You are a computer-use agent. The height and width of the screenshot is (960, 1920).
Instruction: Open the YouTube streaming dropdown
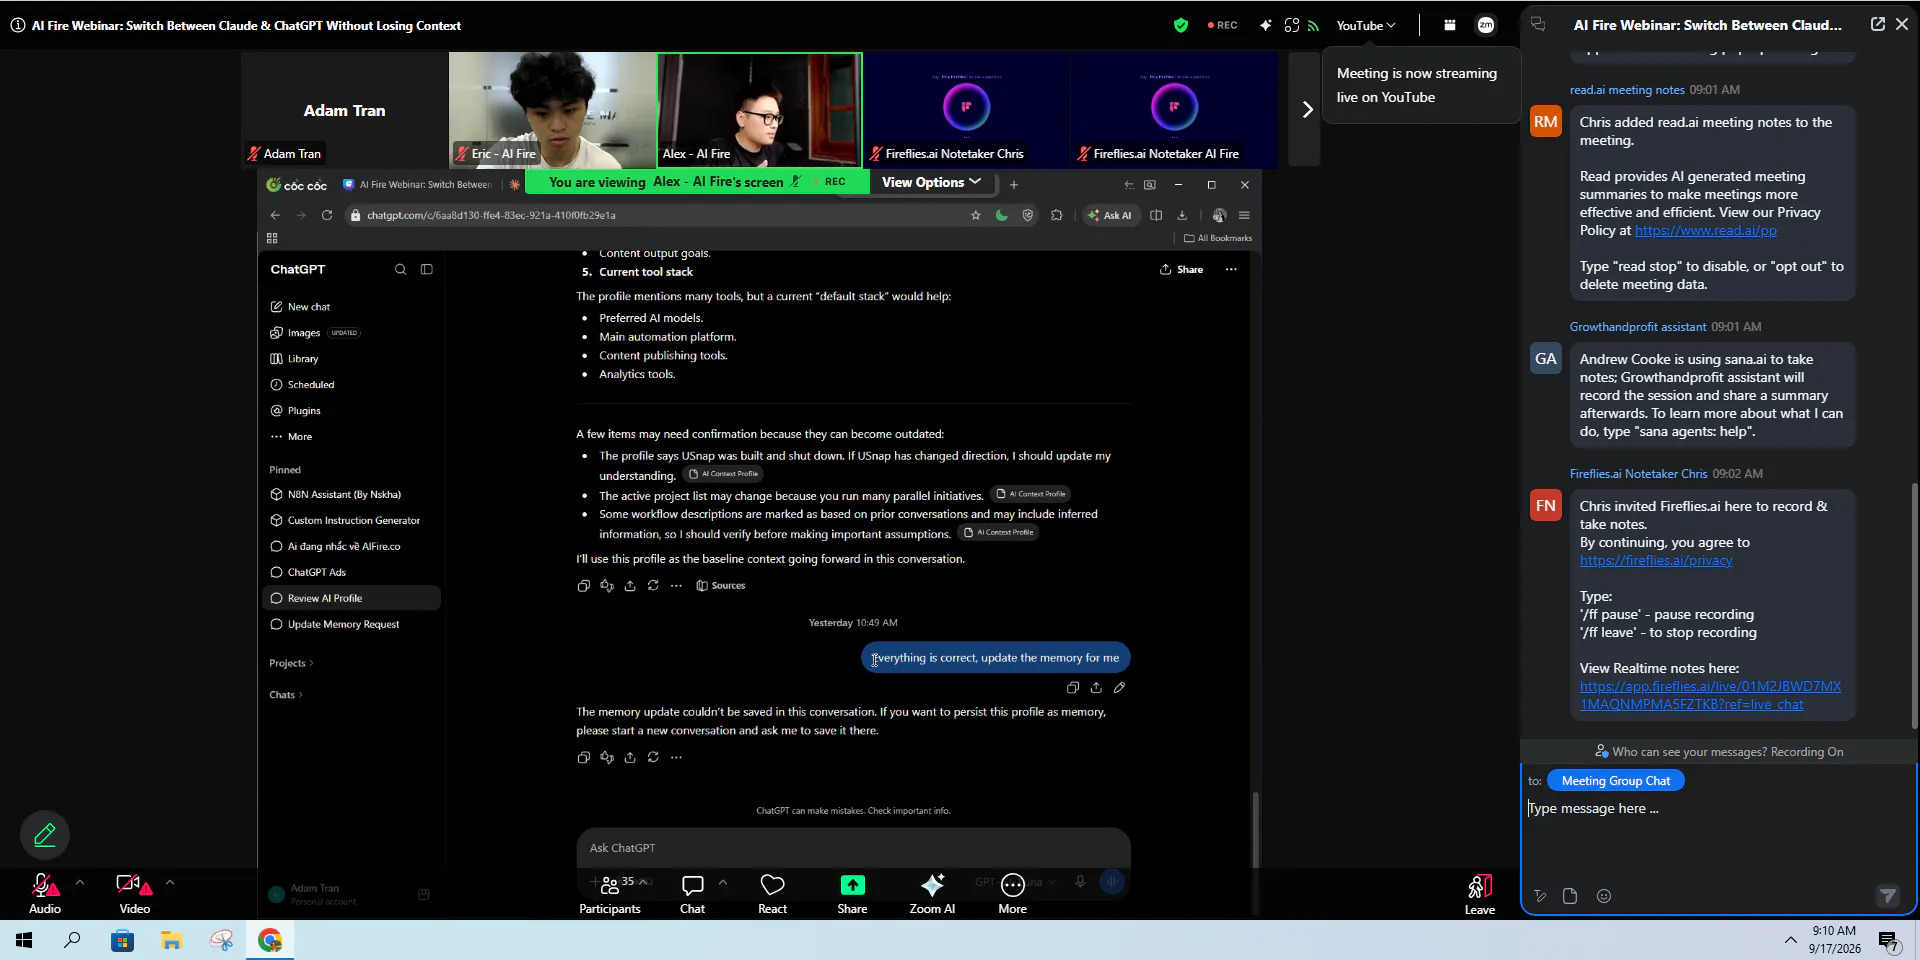[1365, 25]
